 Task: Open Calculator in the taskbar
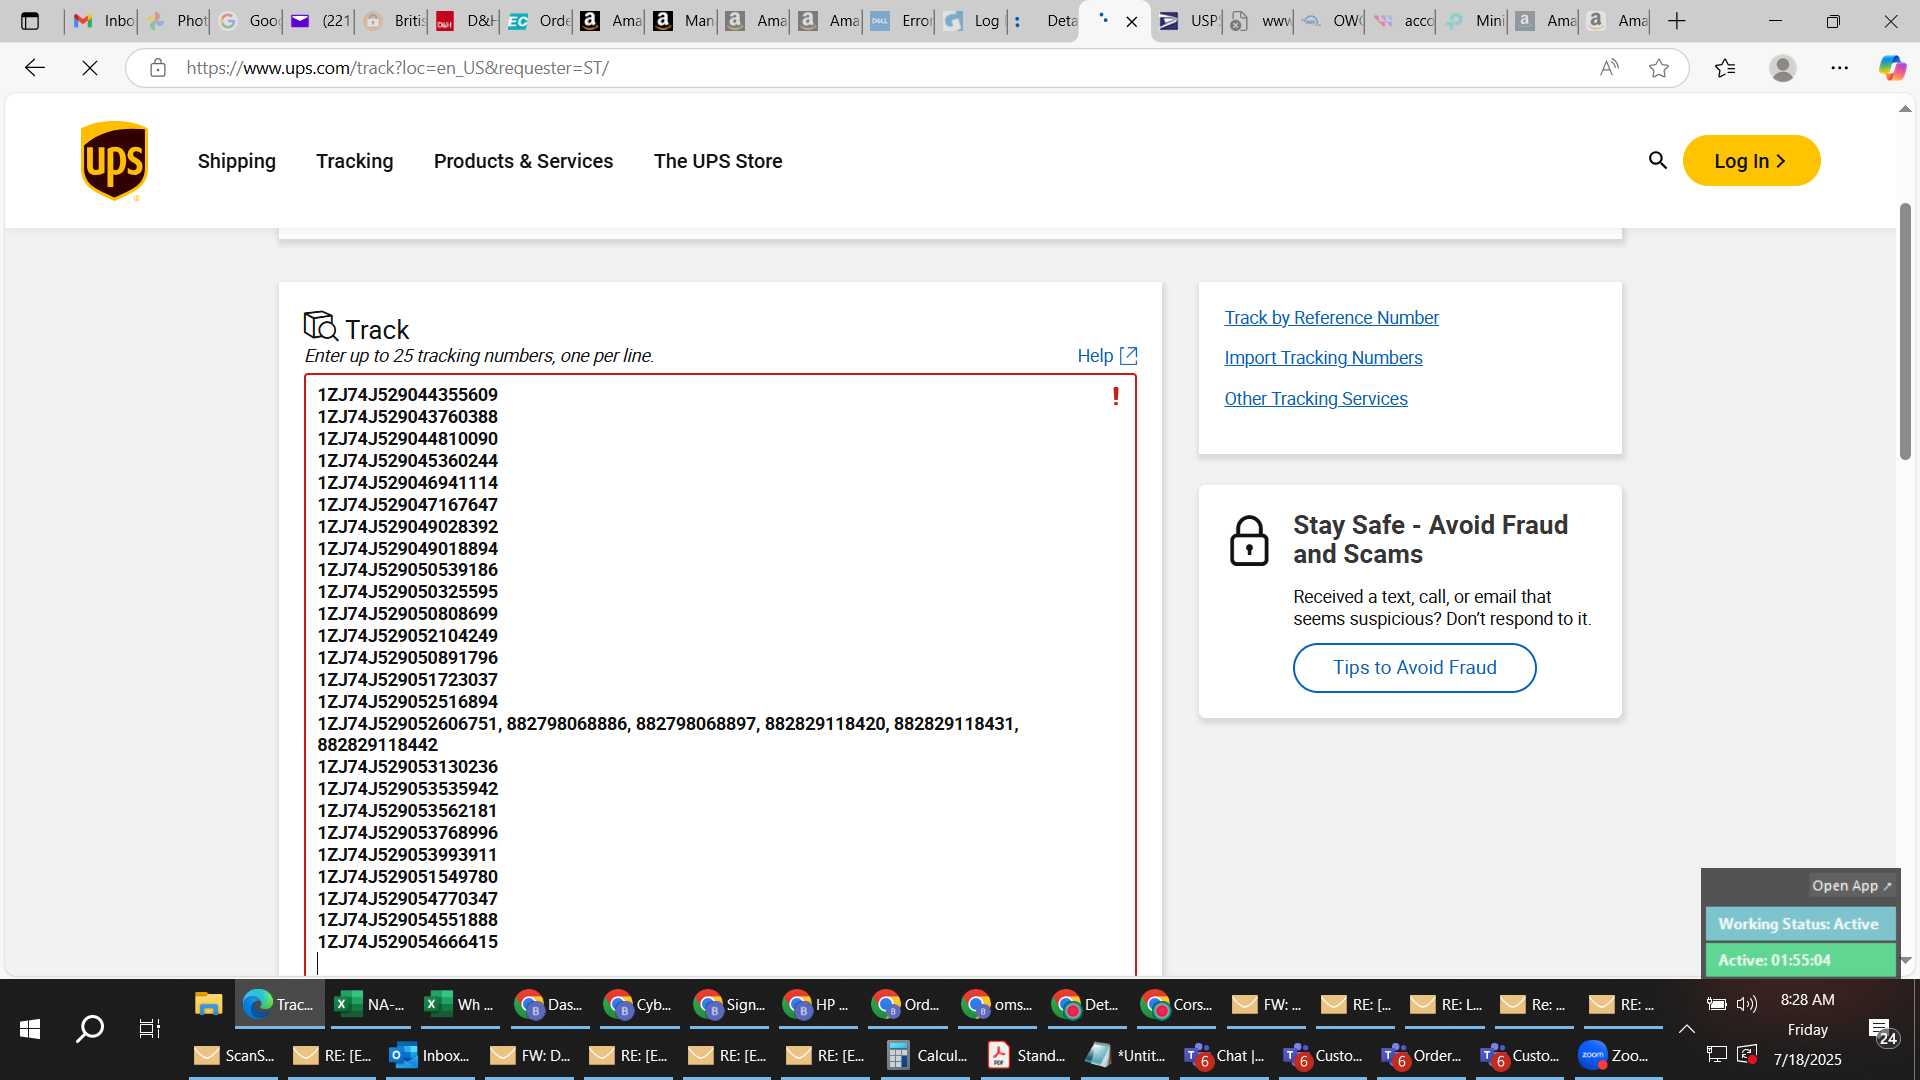point(927,1055)
